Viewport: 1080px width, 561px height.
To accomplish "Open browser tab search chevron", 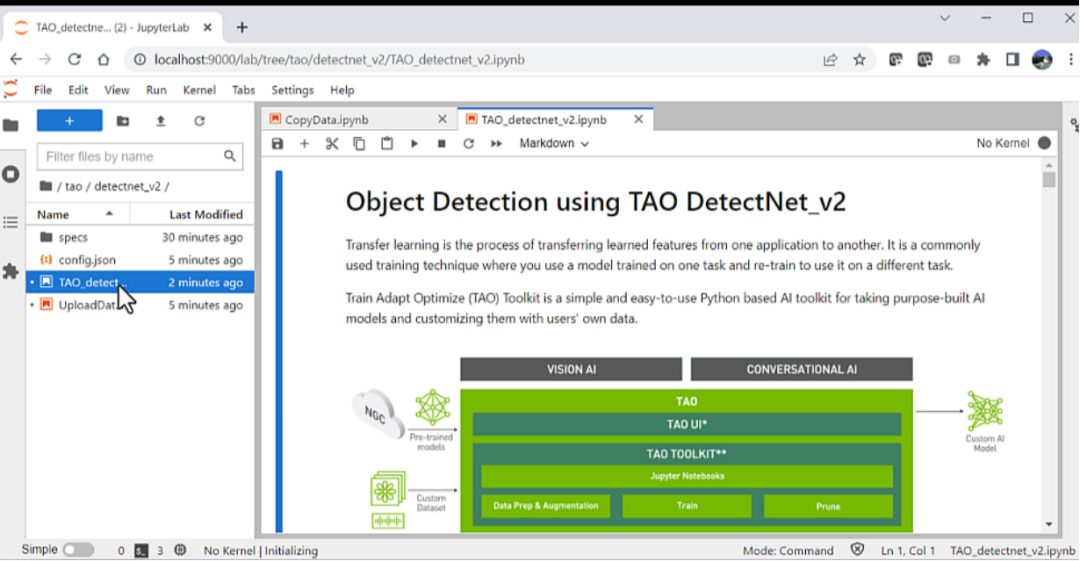I will [x=945, y=19].
